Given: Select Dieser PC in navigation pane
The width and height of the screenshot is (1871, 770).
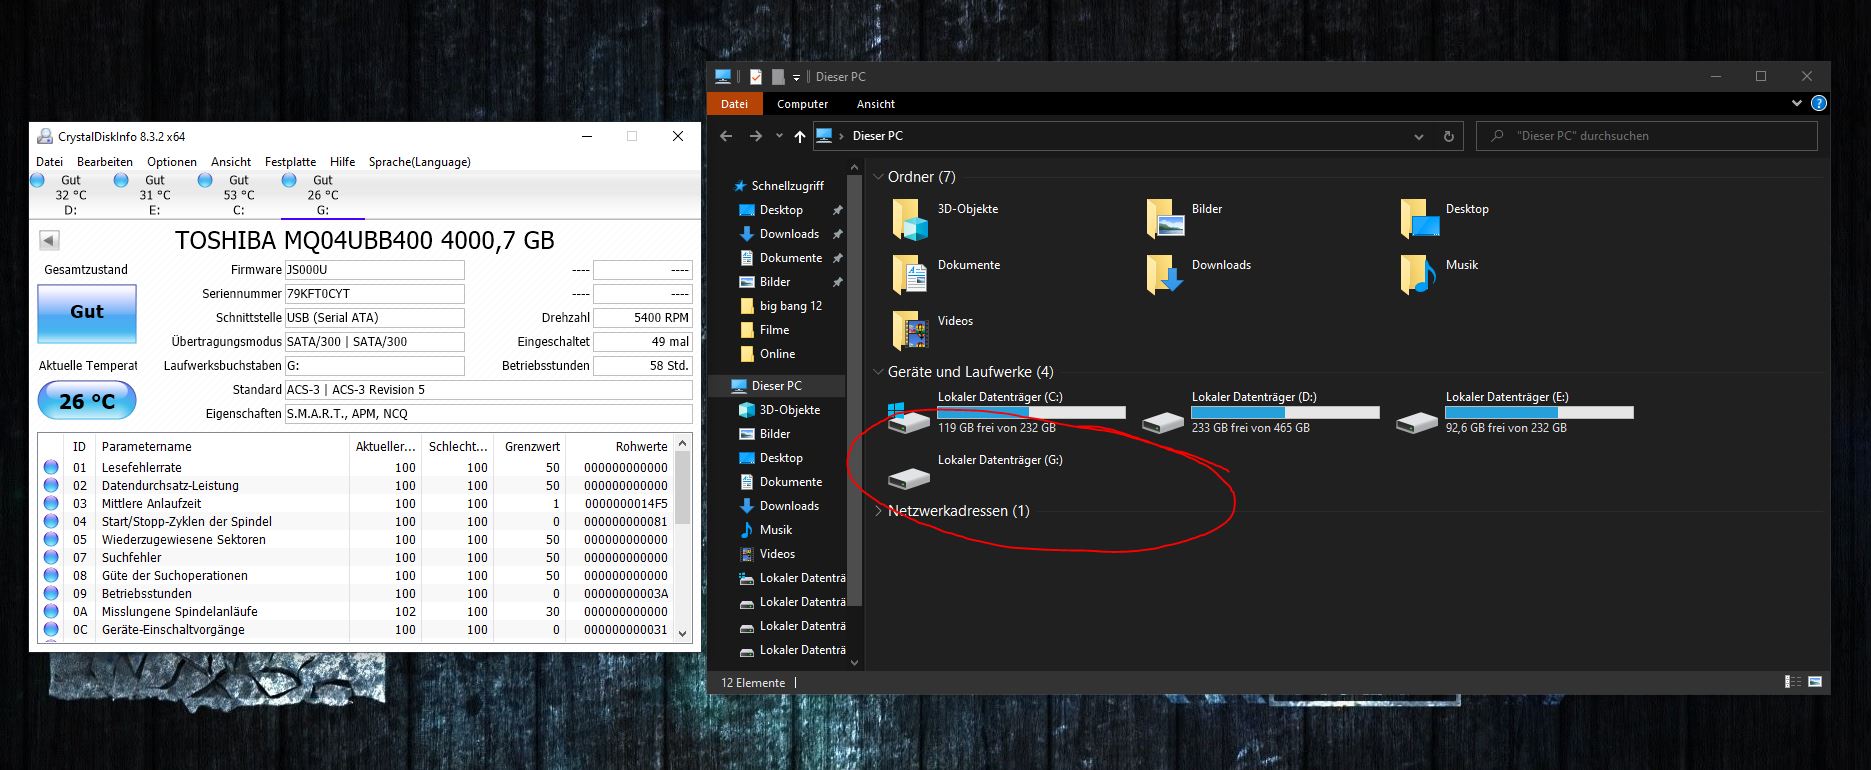Looking at the screenshot, I should point(777,386).
